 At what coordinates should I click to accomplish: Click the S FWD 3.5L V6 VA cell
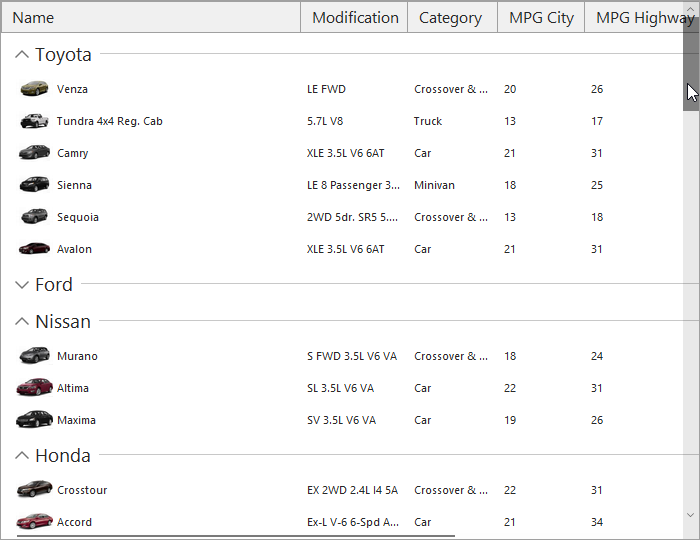(x=352, y=356)
